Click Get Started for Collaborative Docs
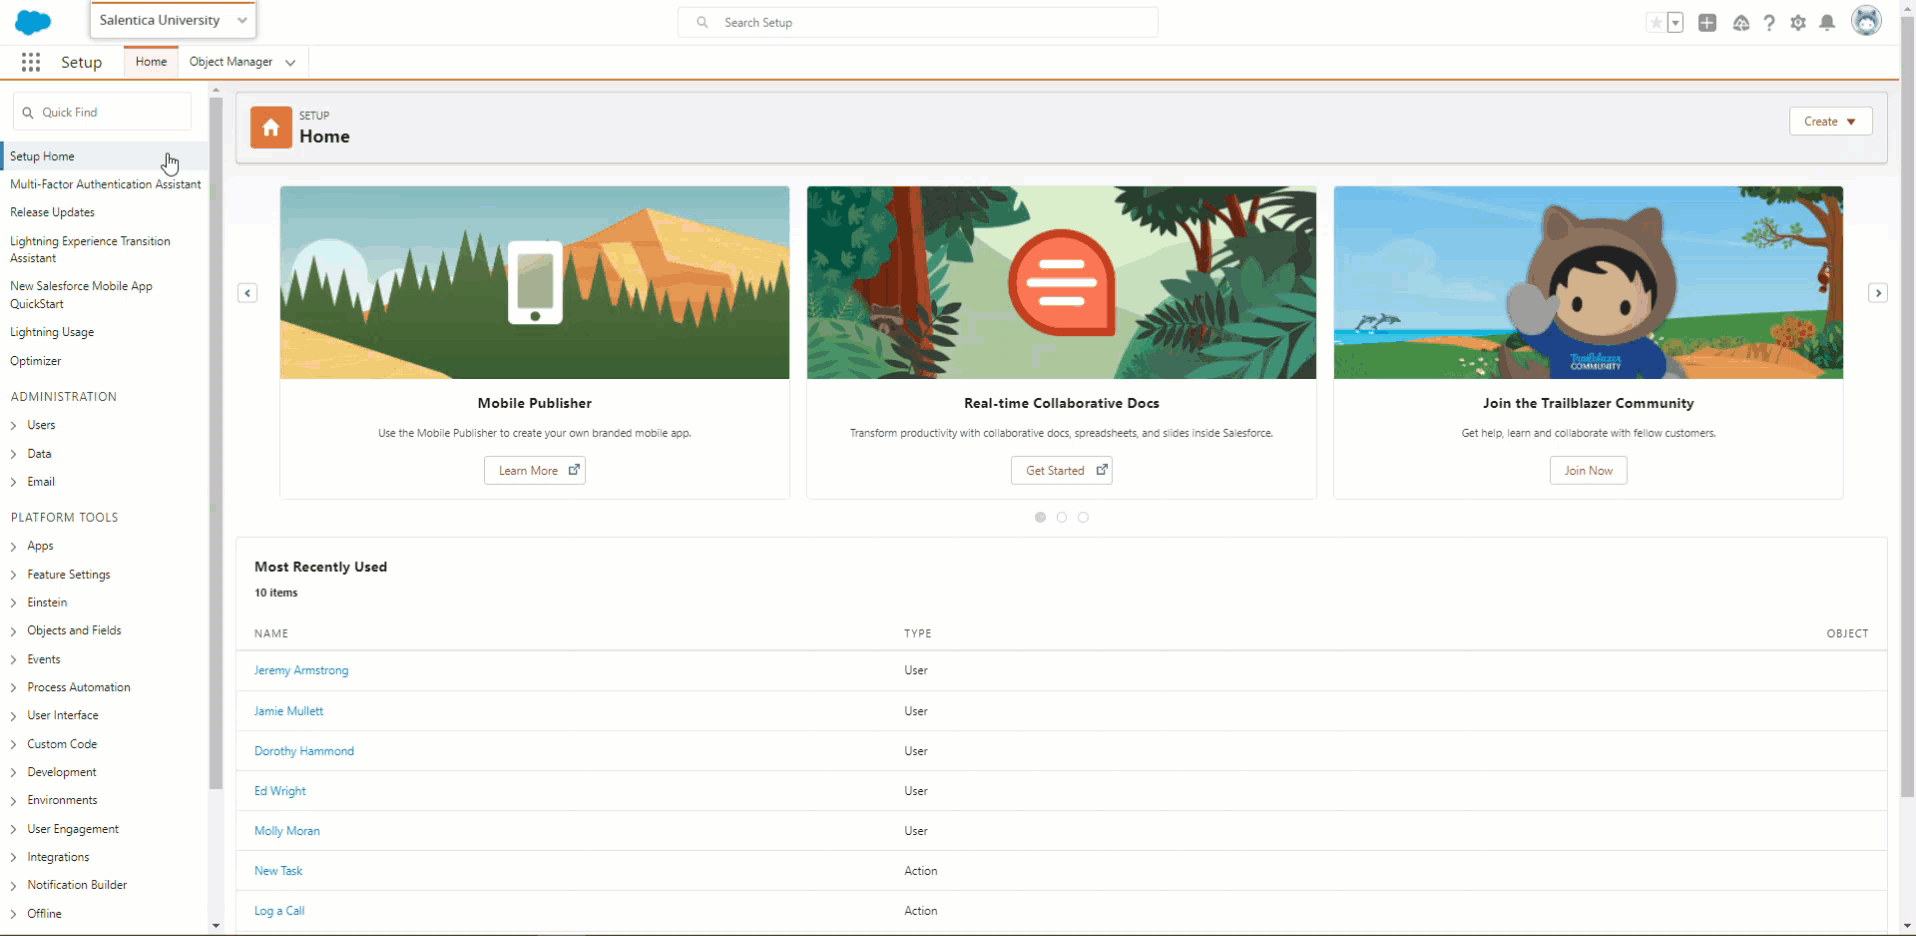This screenshot has width=1916, height=936. coord(1062,471)
